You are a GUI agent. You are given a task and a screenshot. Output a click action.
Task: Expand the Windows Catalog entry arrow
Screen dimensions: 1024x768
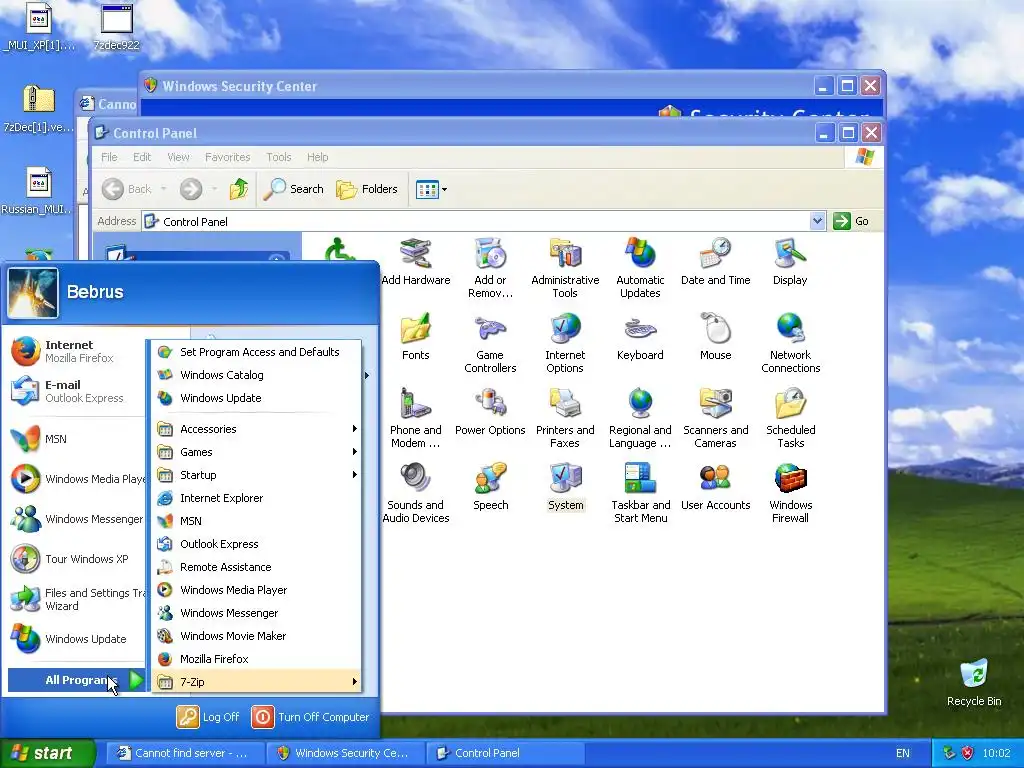pyautogui.click(x=367, y=375)
